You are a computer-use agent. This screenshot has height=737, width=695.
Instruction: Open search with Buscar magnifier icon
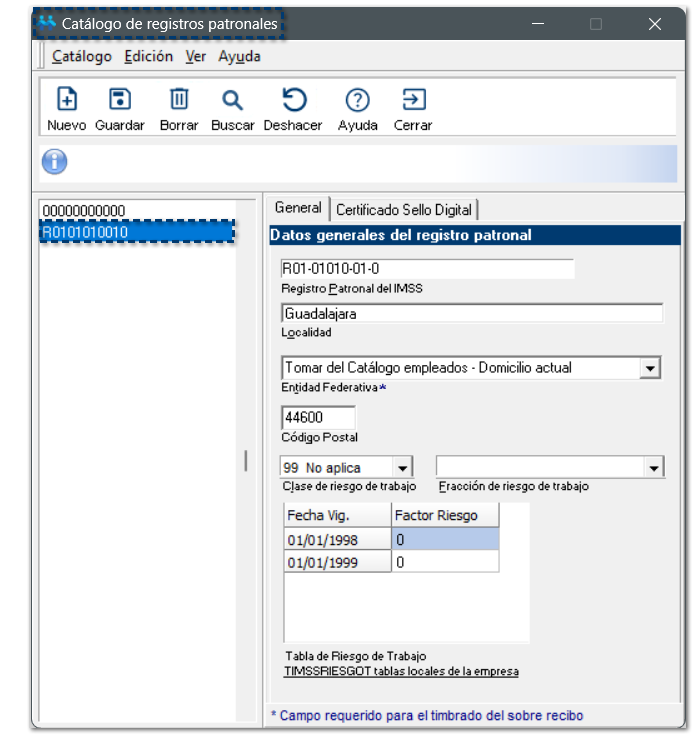[x=232, y=100]
